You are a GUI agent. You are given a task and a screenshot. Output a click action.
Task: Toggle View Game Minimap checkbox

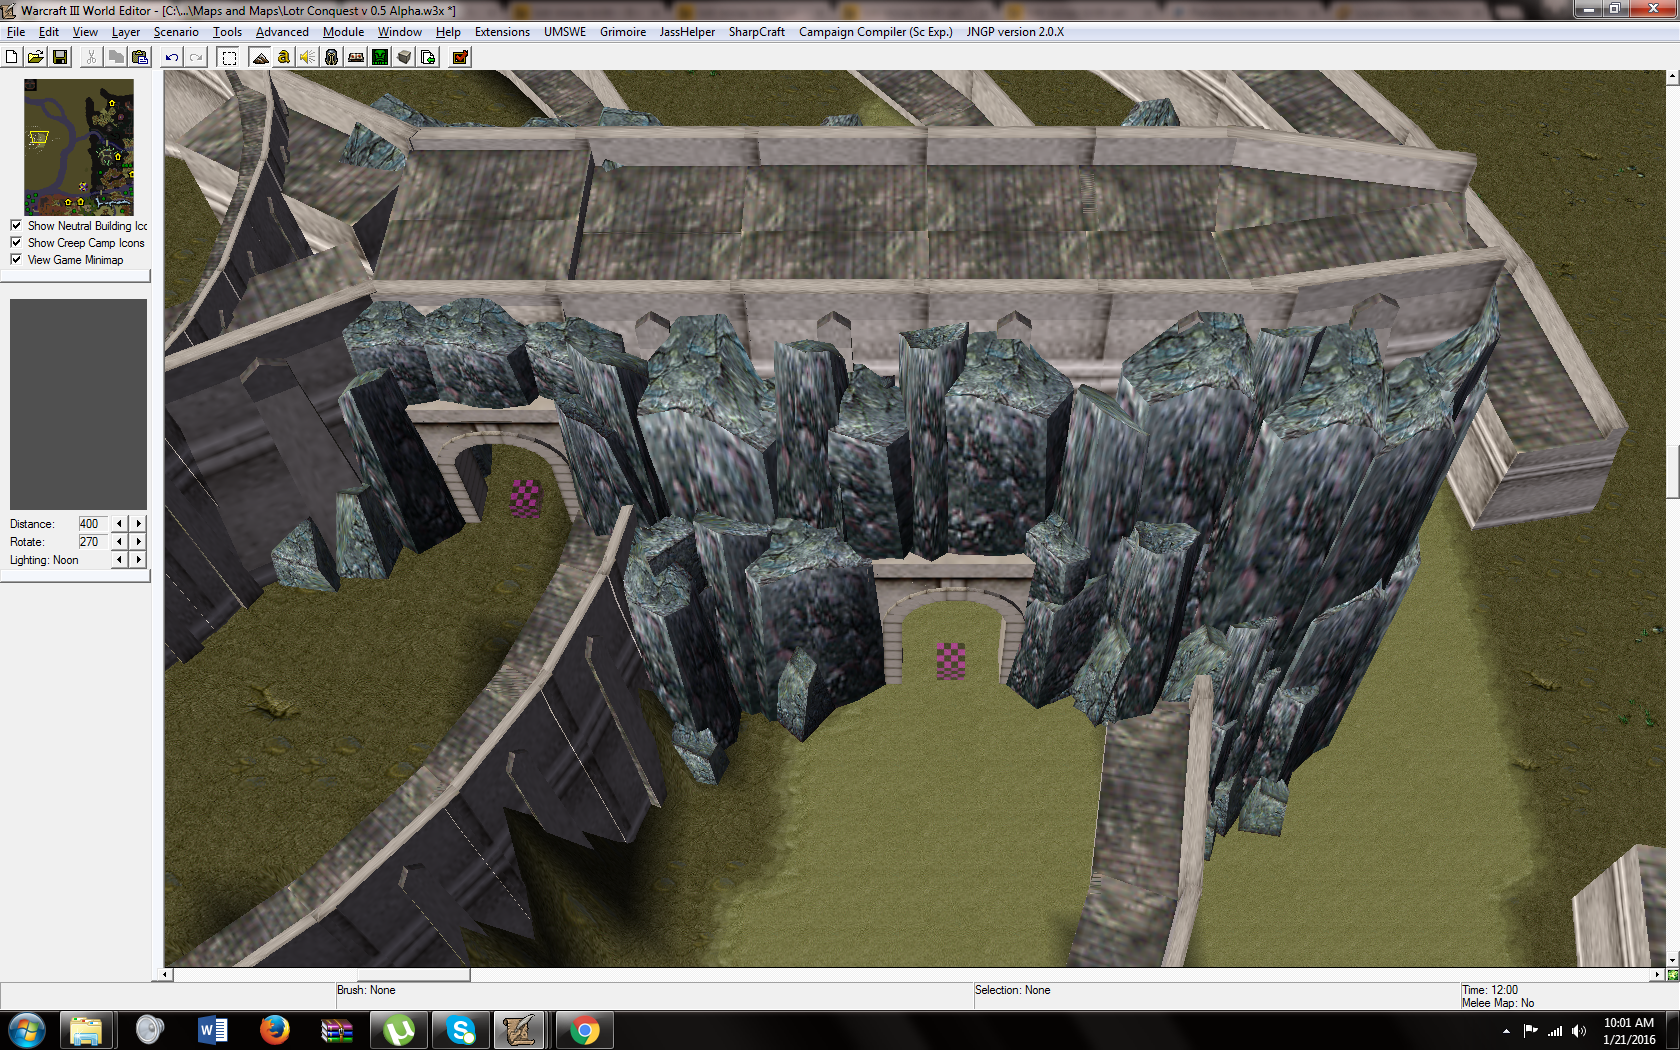(x=16, y=260)
